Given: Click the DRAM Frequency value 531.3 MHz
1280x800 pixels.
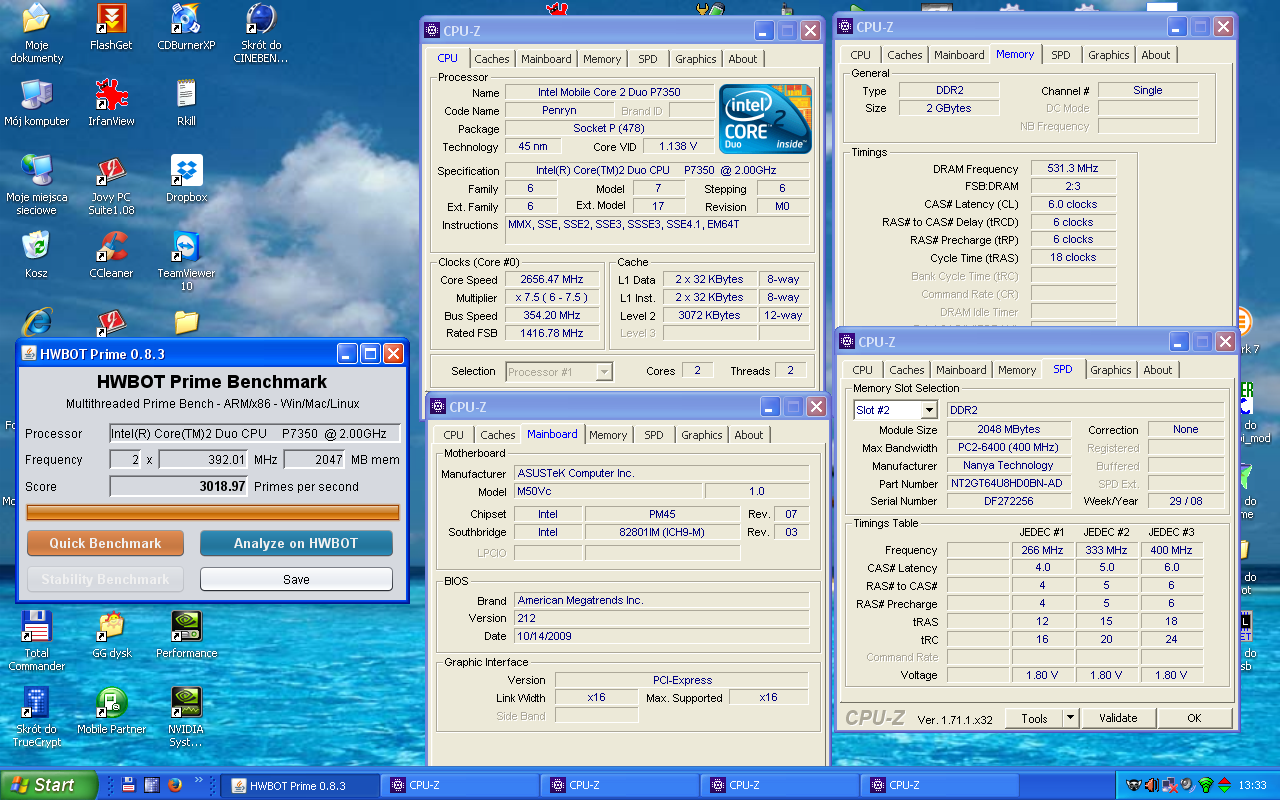Looking at the screenshot, I should pos(1073,168).
